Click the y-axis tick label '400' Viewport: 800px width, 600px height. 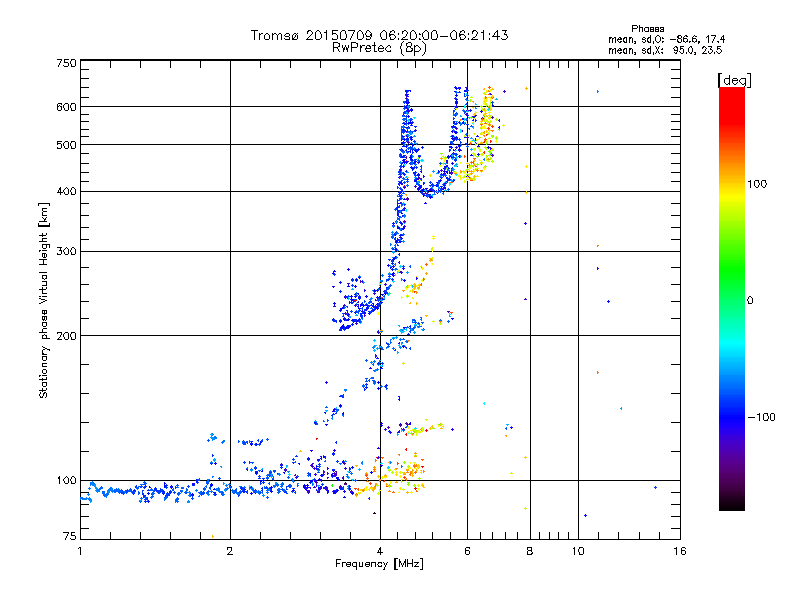(66, 192)
